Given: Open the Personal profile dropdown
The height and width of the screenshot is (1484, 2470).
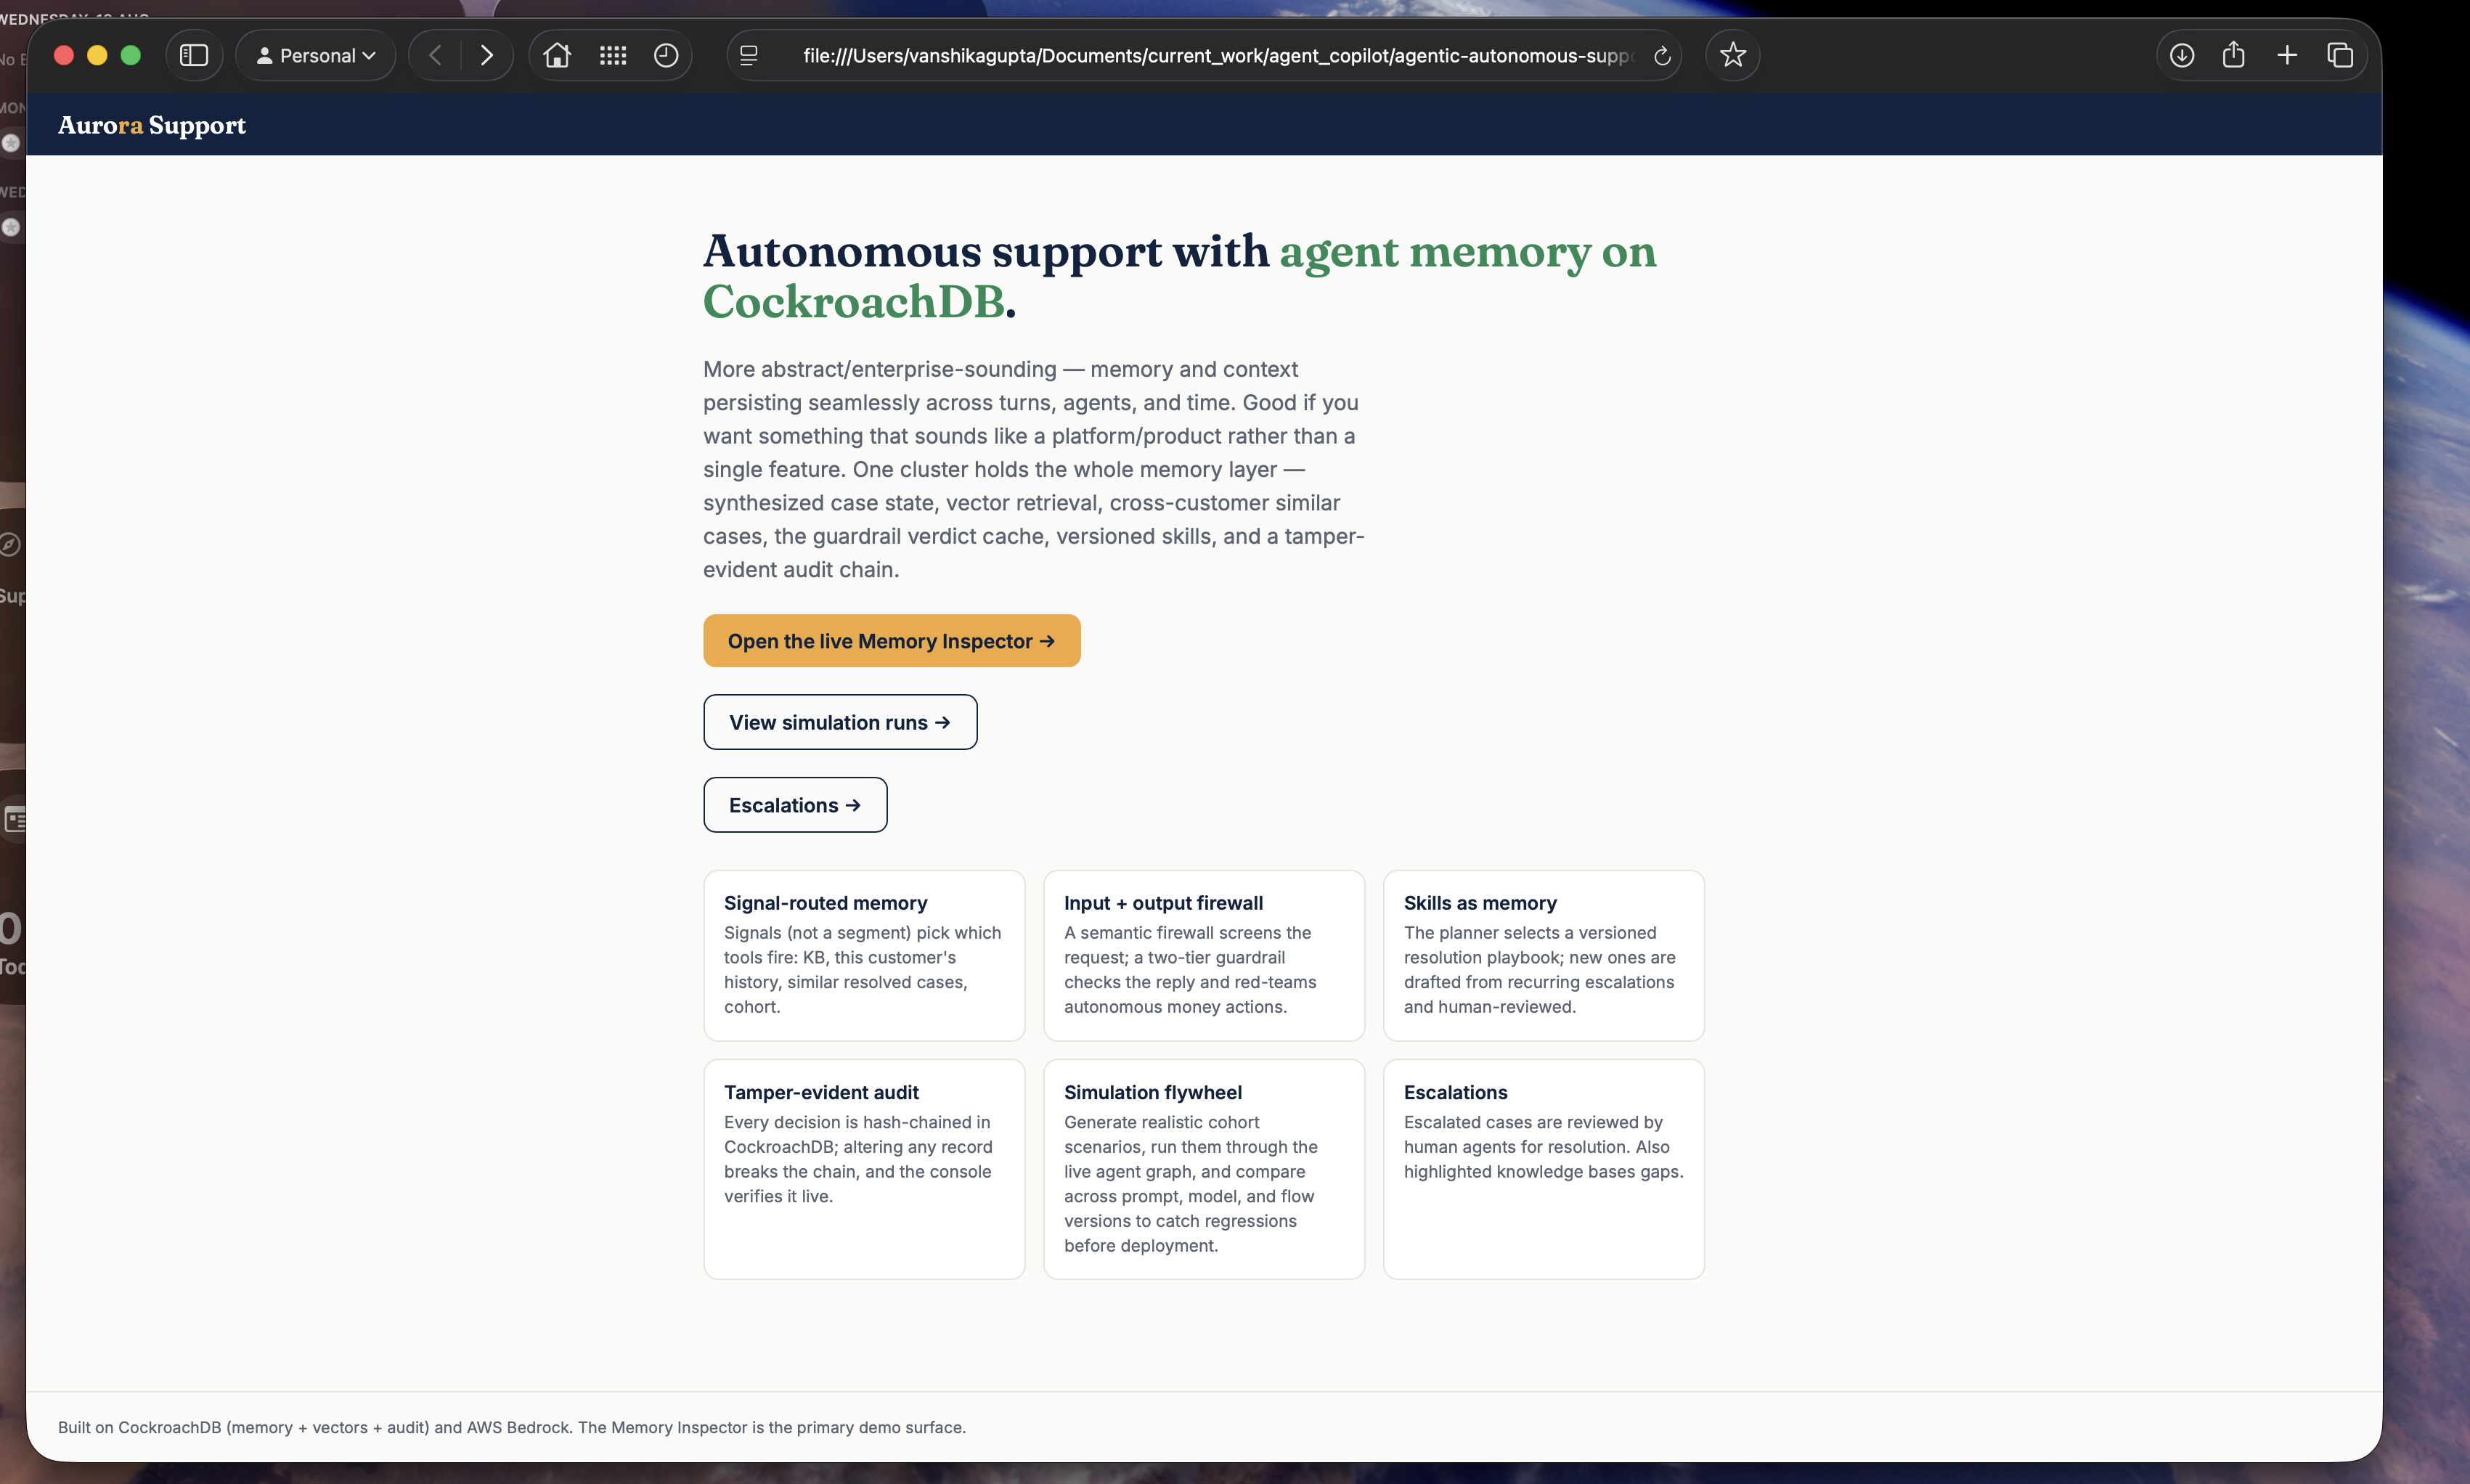Looking at the screenshot, I should coord(316,56).
